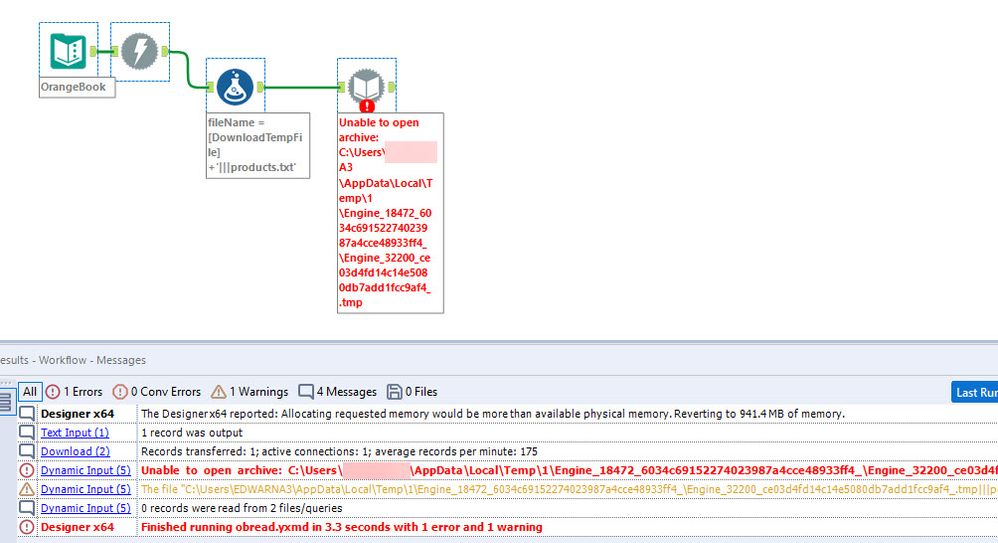This screenshot has width=998, height=543.
Task: Select the memory allocation message text
Action: [493, 414]
